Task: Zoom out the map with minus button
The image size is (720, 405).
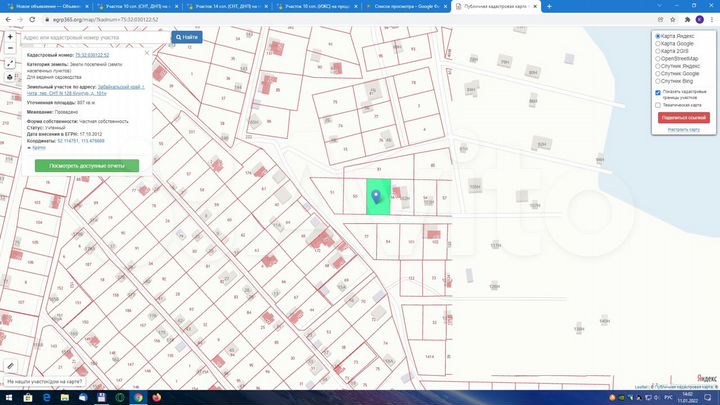Action: pos(10,48)
